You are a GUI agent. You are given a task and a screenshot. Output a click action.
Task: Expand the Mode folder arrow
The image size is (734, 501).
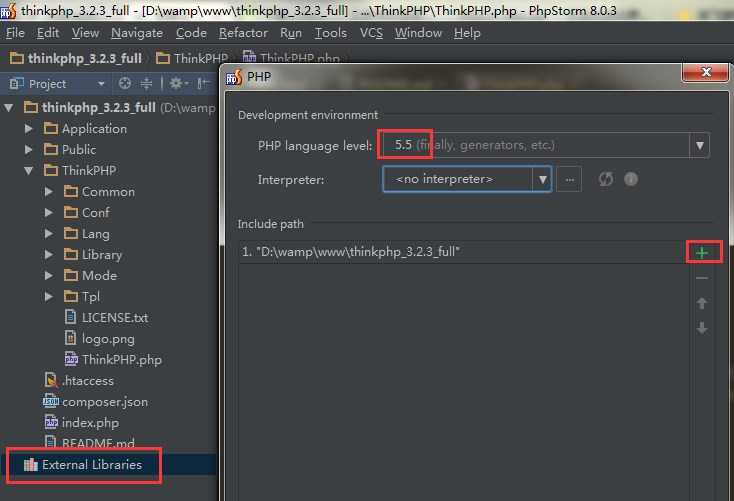(x=49, y=275)
